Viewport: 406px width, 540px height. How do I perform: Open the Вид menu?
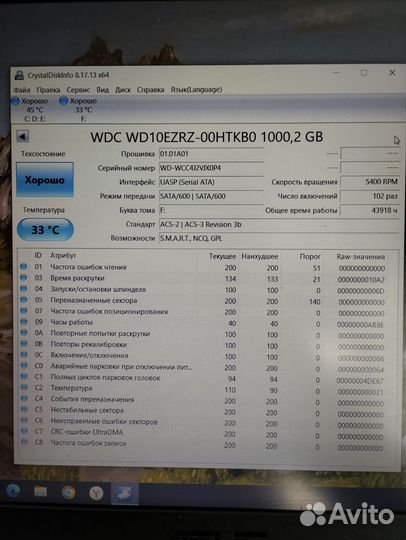(102, 90)
